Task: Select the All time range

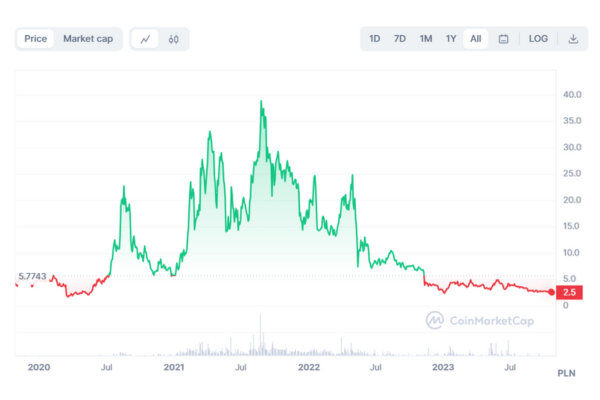Action: pos(476,39)
